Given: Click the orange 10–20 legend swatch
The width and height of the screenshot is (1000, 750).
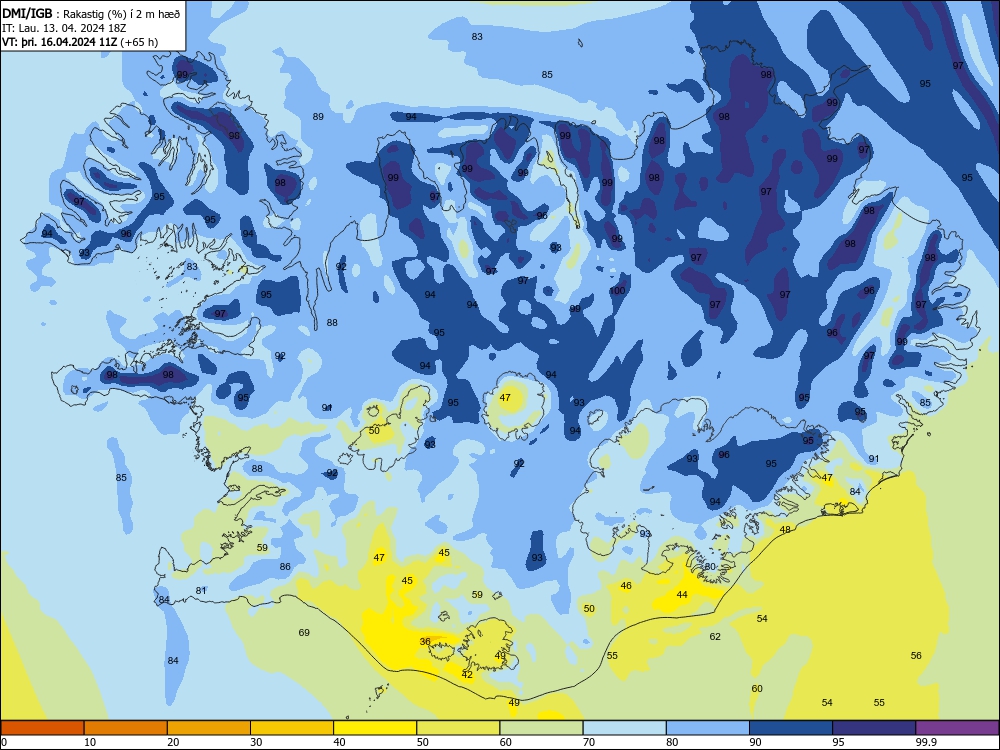Looking at the screenshot, I should pos(126,728).
